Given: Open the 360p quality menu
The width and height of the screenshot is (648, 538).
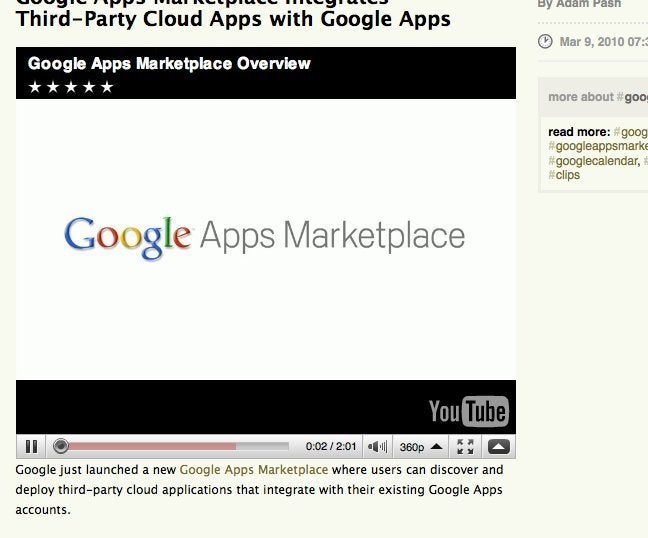Looking at the screenshot, I should [x=421, y=447].
